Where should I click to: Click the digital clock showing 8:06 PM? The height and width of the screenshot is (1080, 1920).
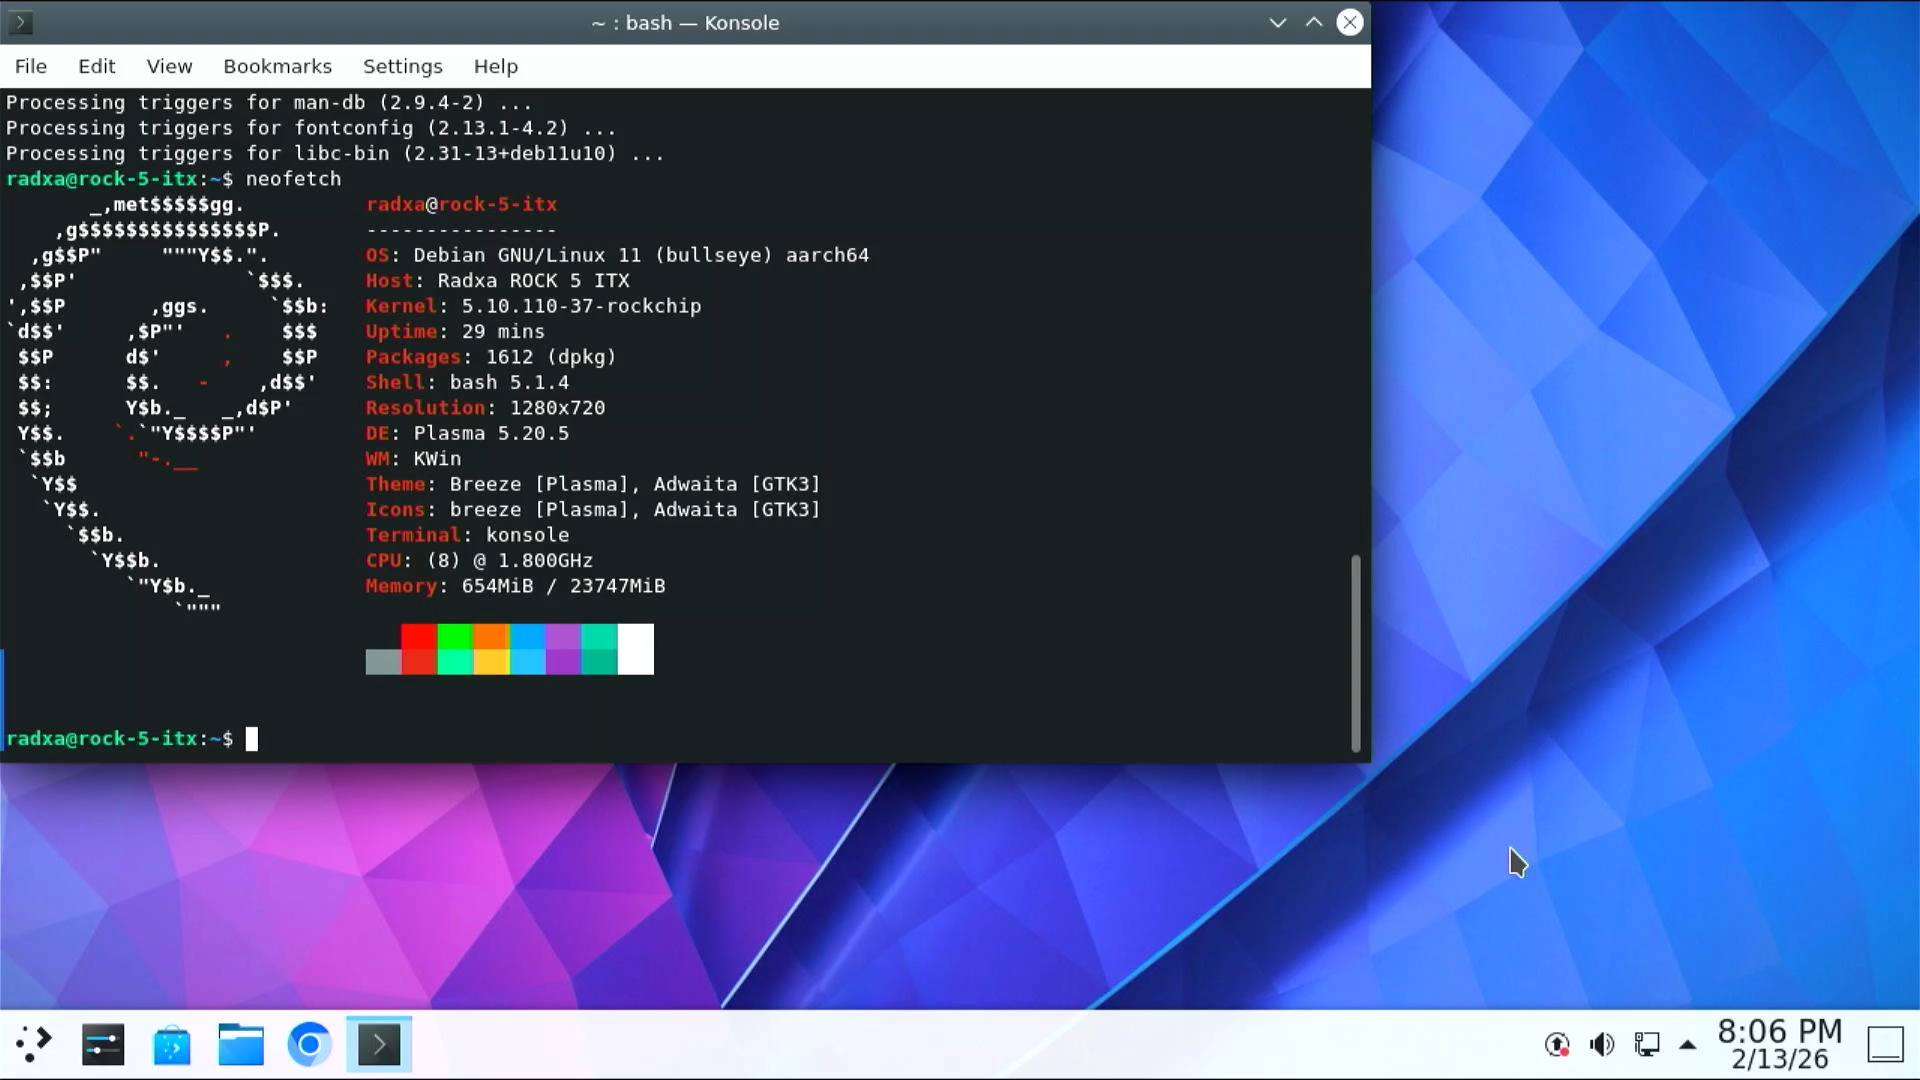[1779, 1045]
